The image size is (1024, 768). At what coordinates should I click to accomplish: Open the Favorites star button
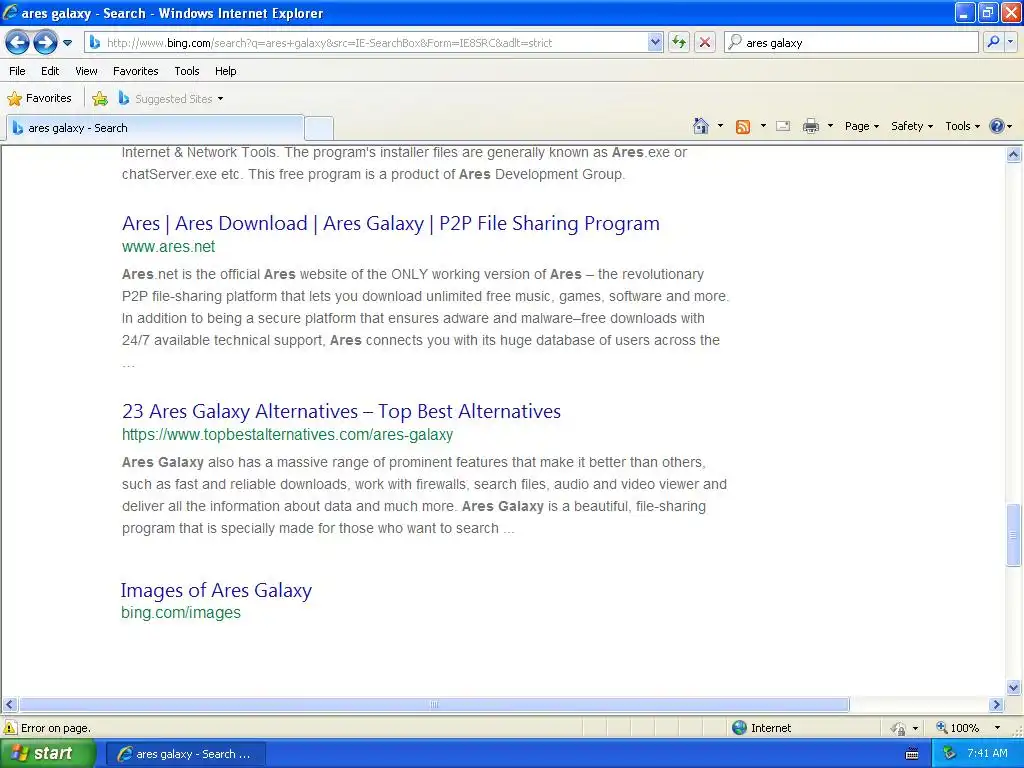click(39, 99)
